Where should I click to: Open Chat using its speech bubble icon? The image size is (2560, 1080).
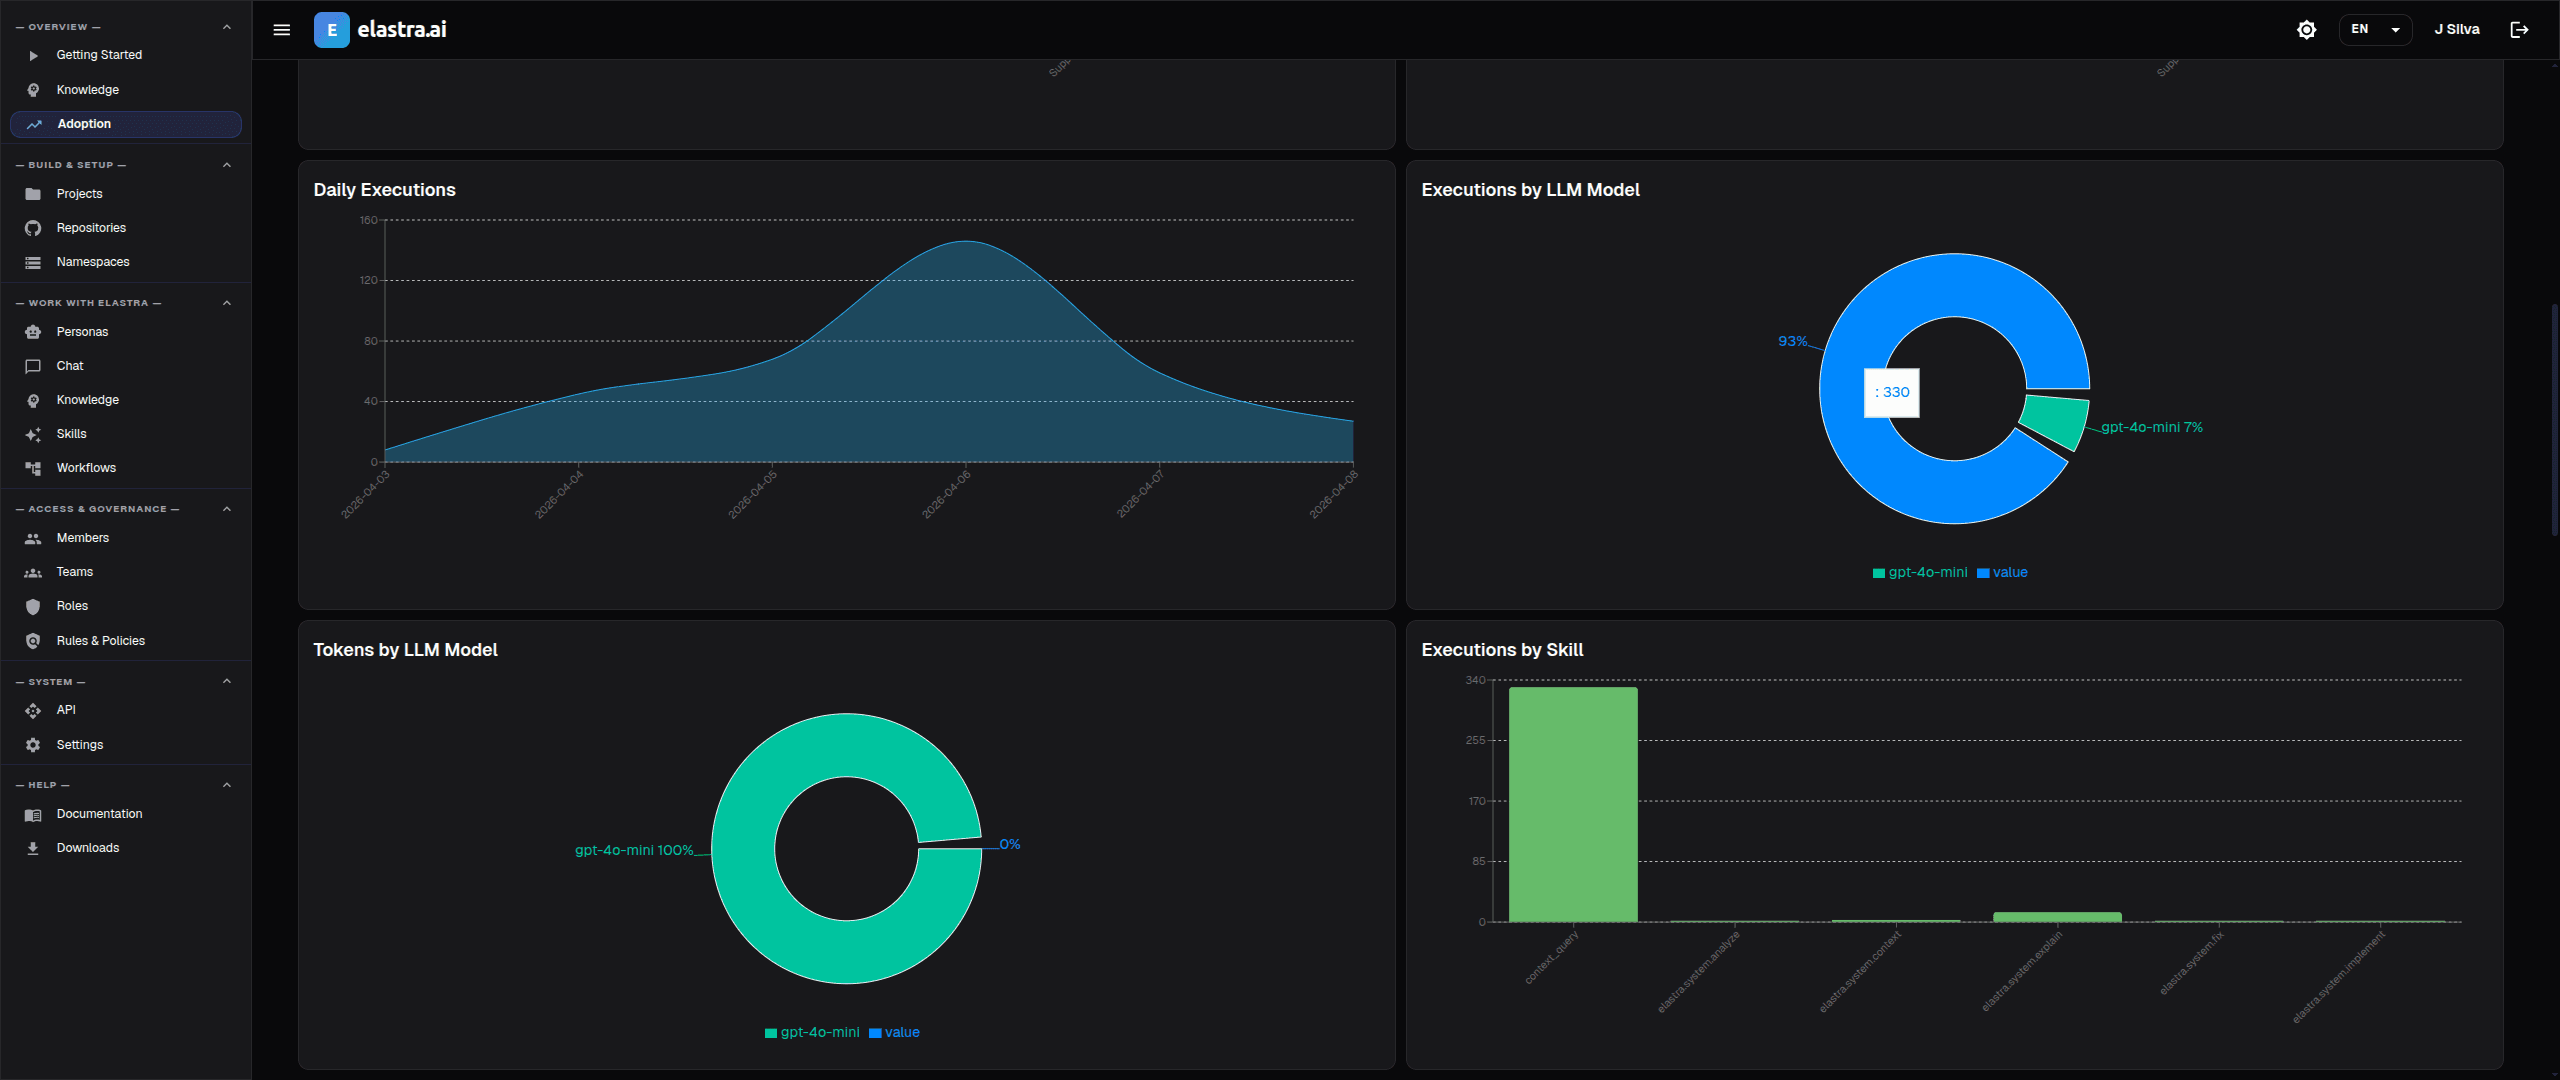(x=33, y=365)
